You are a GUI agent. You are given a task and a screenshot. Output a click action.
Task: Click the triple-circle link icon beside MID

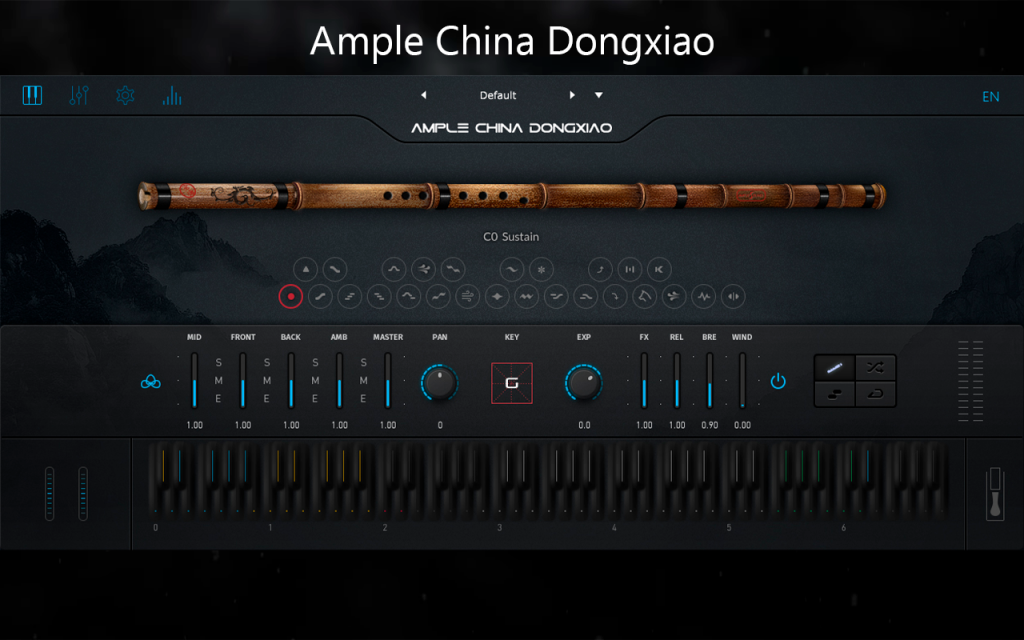[151, 381]
